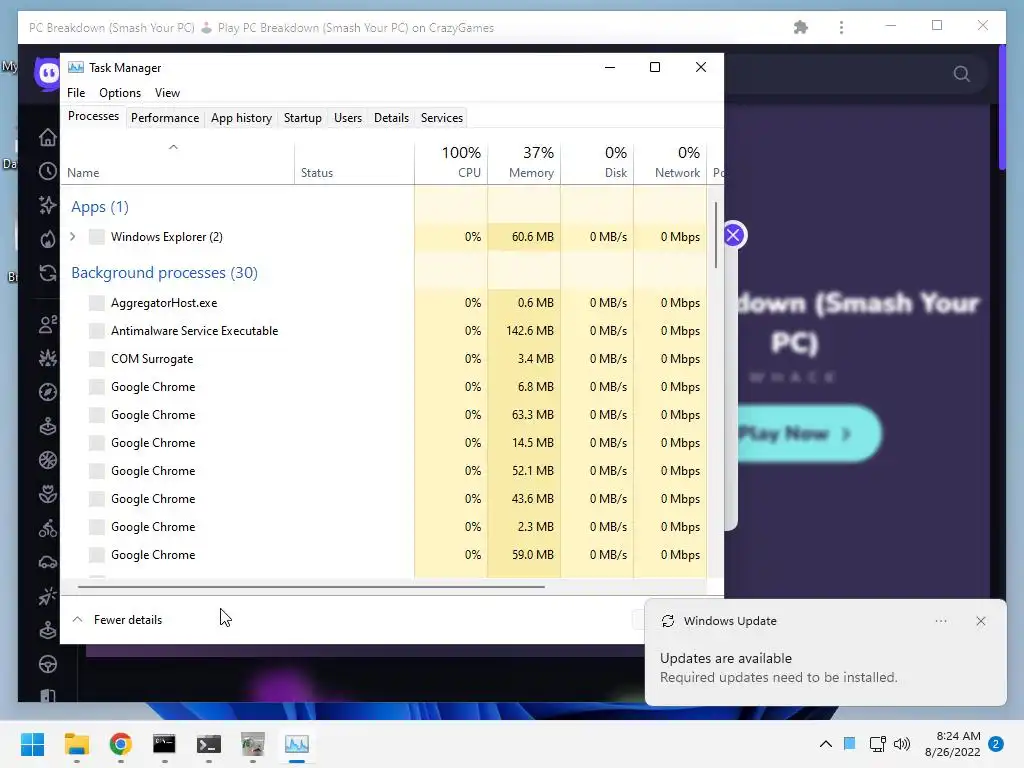This screenshot has width=1024, height=768.
Task: Open the car games sidebar icon
Action: (x=48, y=562)
